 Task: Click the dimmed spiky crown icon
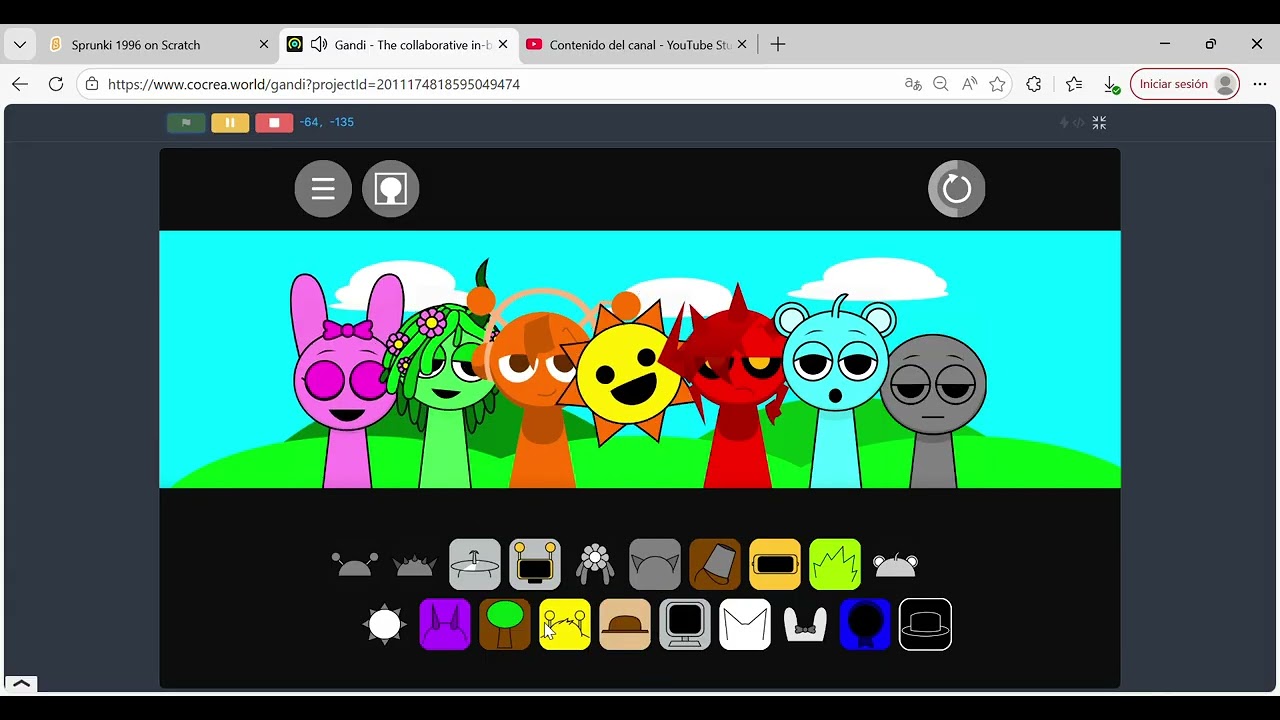point(415,566)
